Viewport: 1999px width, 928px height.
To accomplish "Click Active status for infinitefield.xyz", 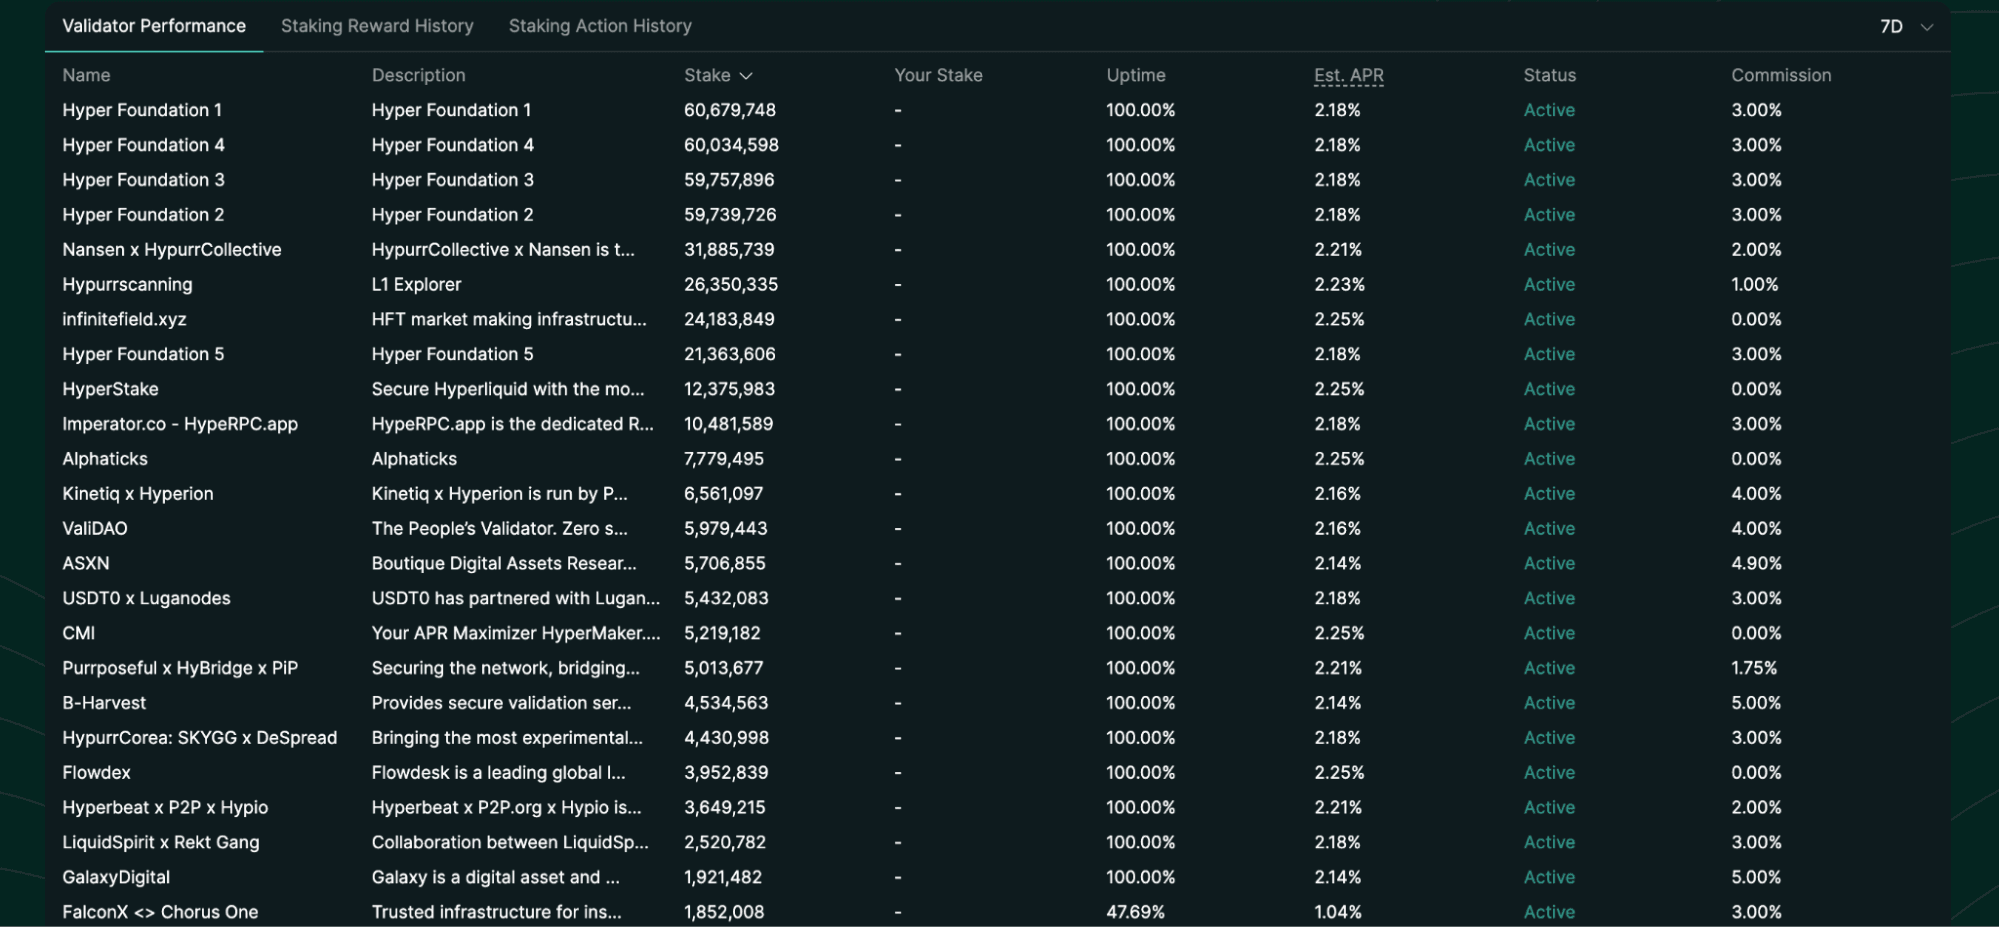I will (1549, 320).
